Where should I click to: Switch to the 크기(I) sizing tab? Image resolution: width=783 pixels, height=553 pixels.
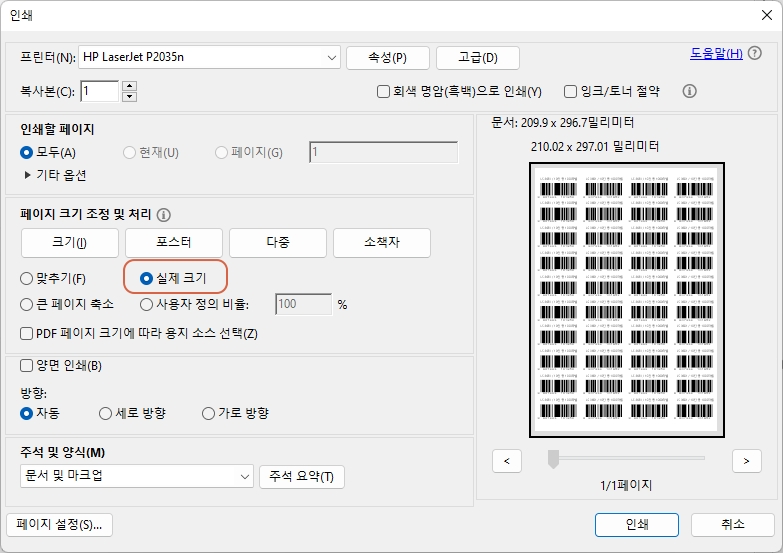[70, 243]
